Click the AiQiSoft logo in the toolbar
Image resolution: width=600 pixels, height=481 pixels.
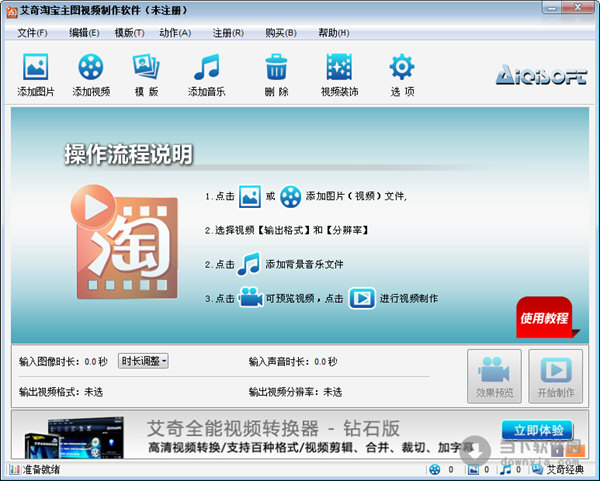click(x=541, y=75)
